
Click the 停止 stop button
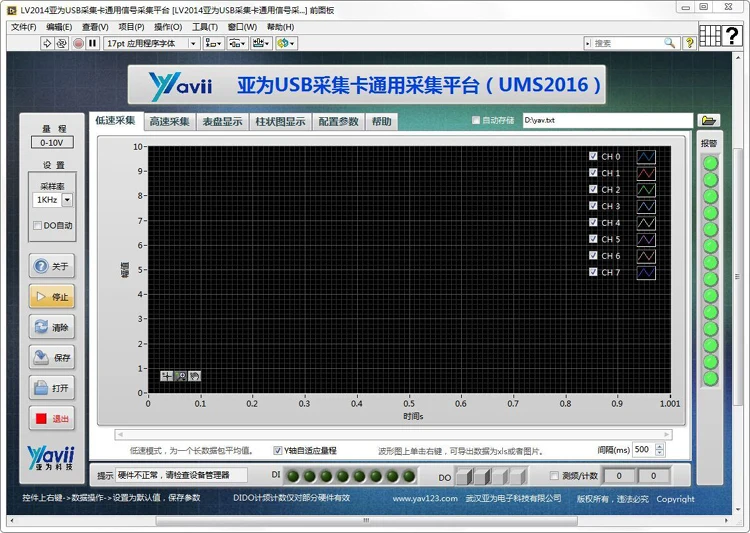coord(52,297)
